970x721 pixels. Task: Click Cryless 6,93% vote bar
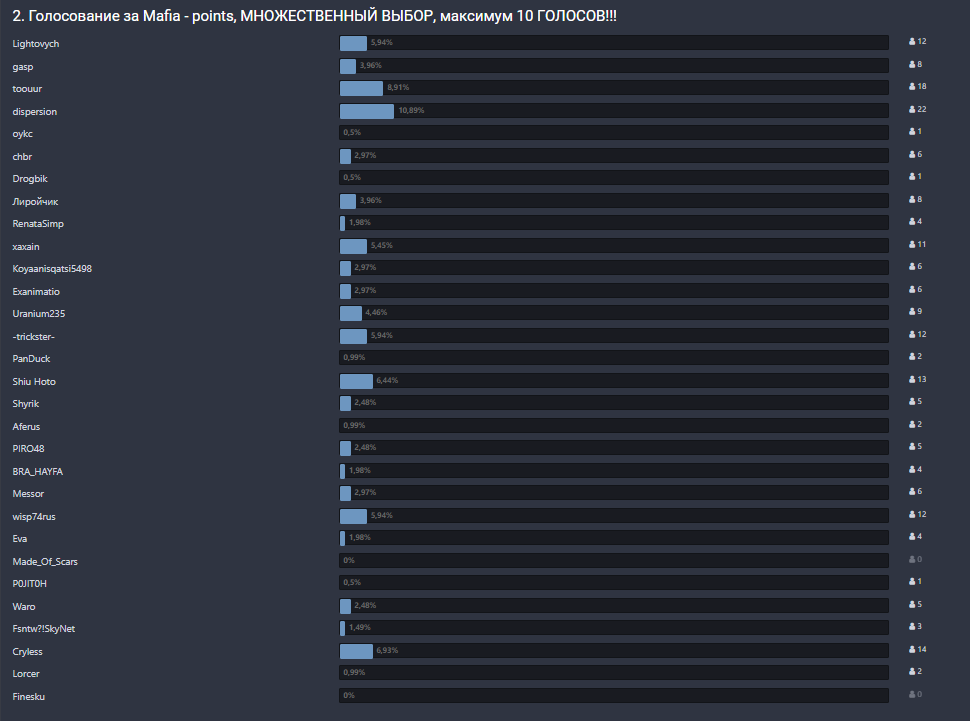click(x=613, y=651)
